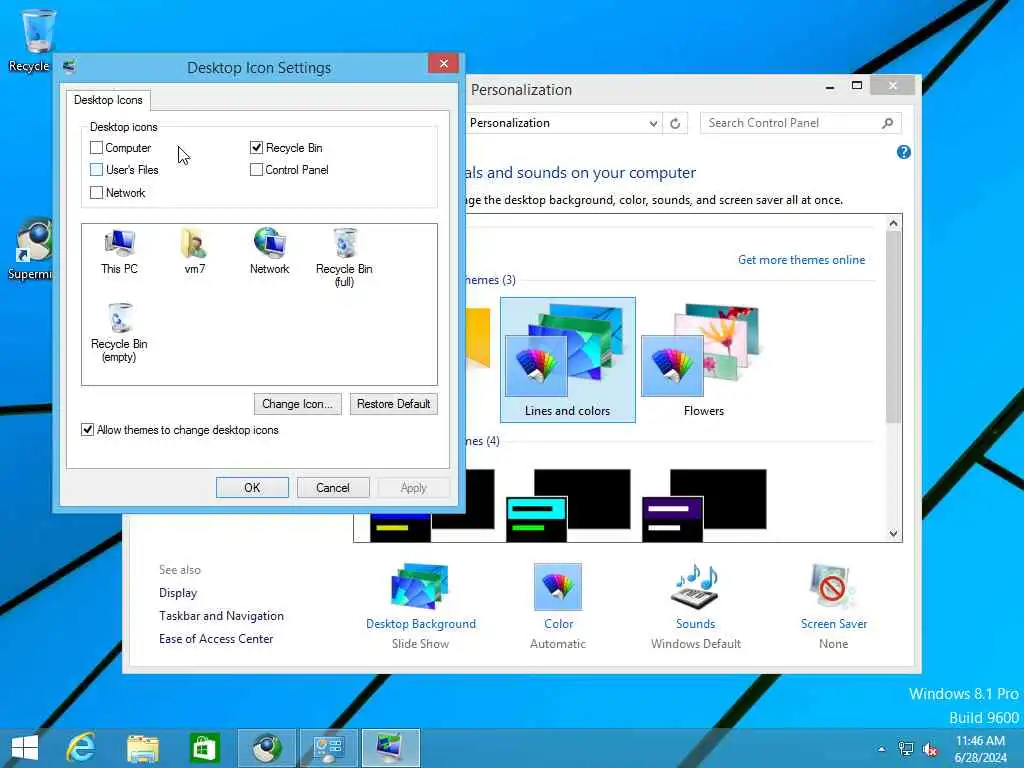Image resolution: width=1024 pixels, height=768 pixels.
Task: Enable the Control Panel checkbox
Action: [256, 170]
